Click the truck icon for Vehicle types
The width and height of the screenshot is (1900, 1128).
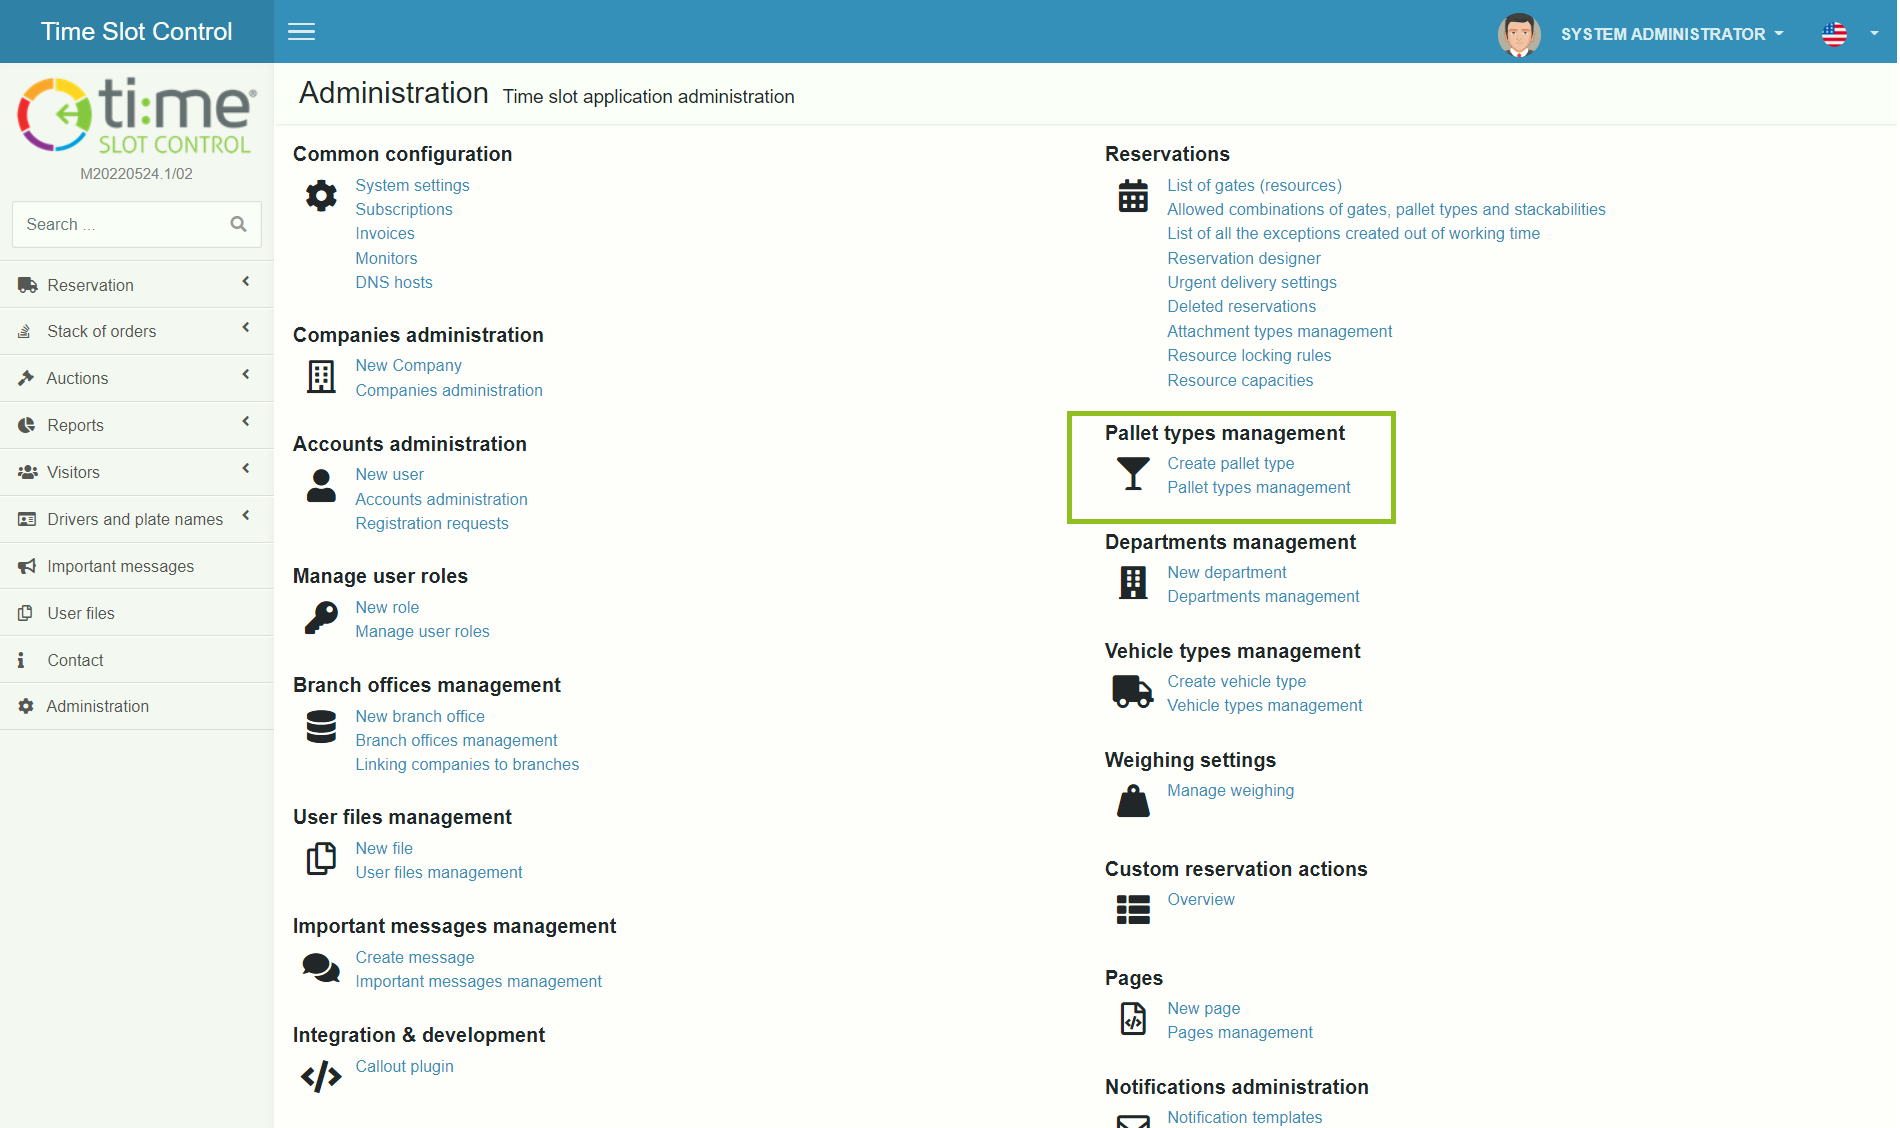[x=1132, y=692]
